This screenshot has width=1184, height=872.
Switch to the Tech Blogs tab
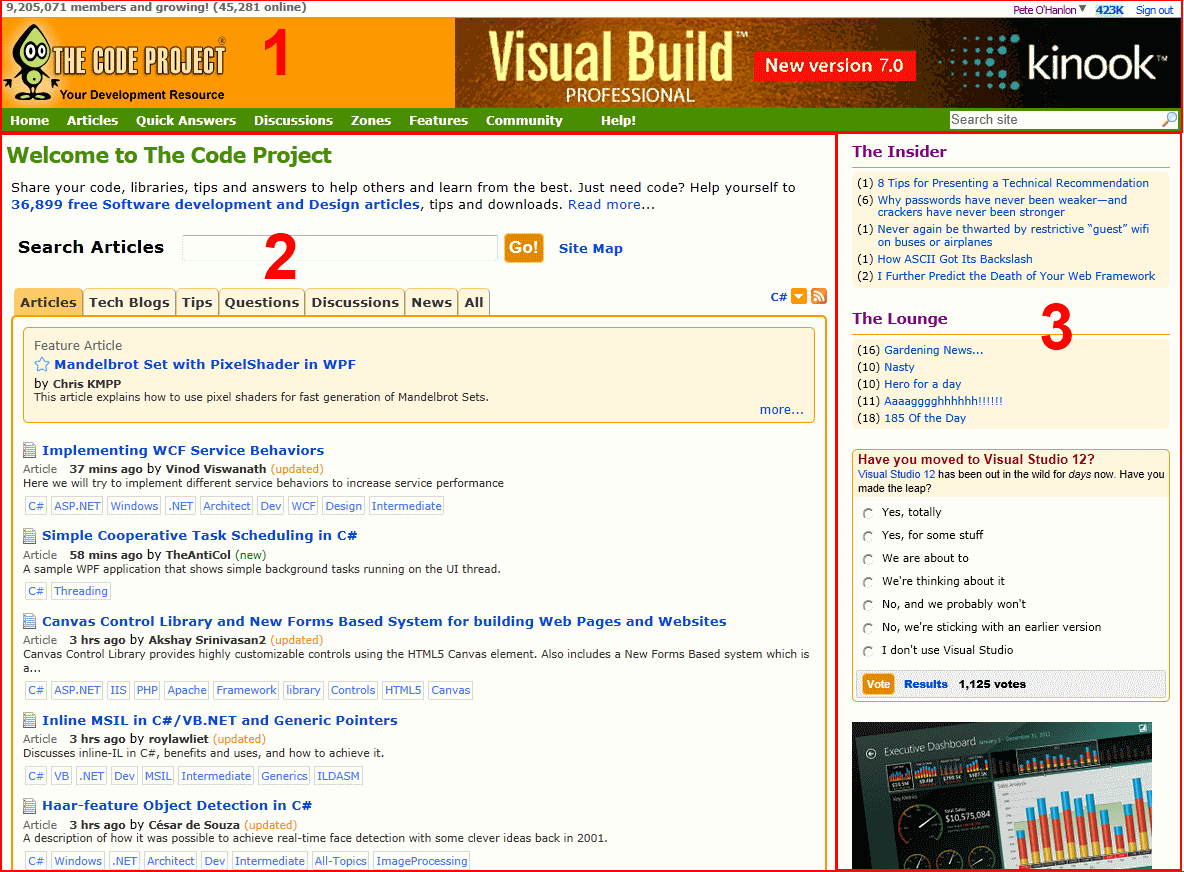[129, 302]
